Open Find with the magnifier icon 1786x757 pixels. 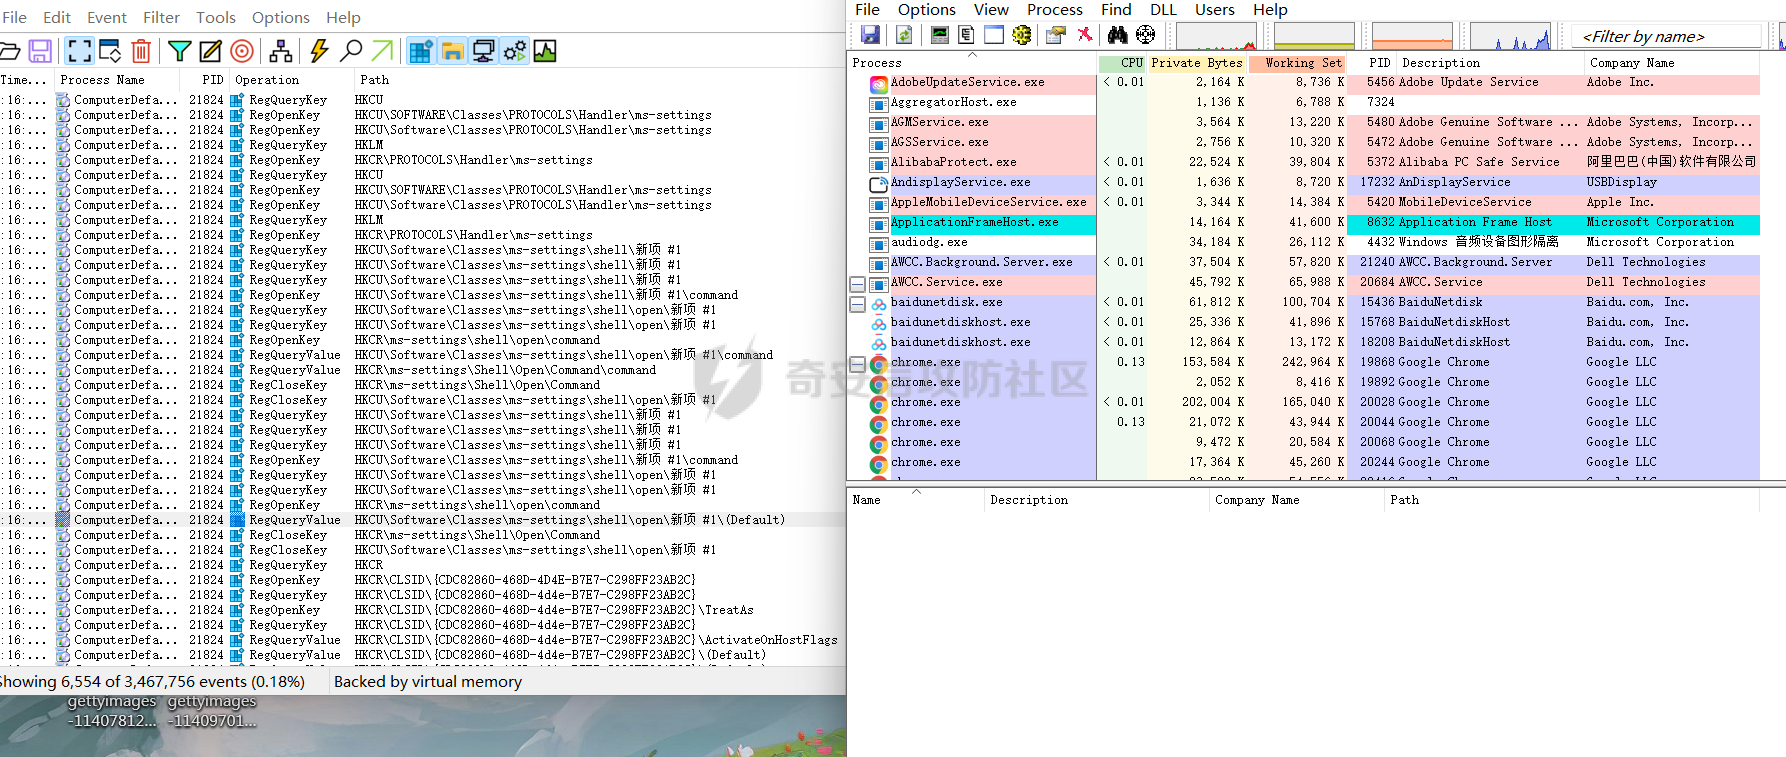click(351, 51)
